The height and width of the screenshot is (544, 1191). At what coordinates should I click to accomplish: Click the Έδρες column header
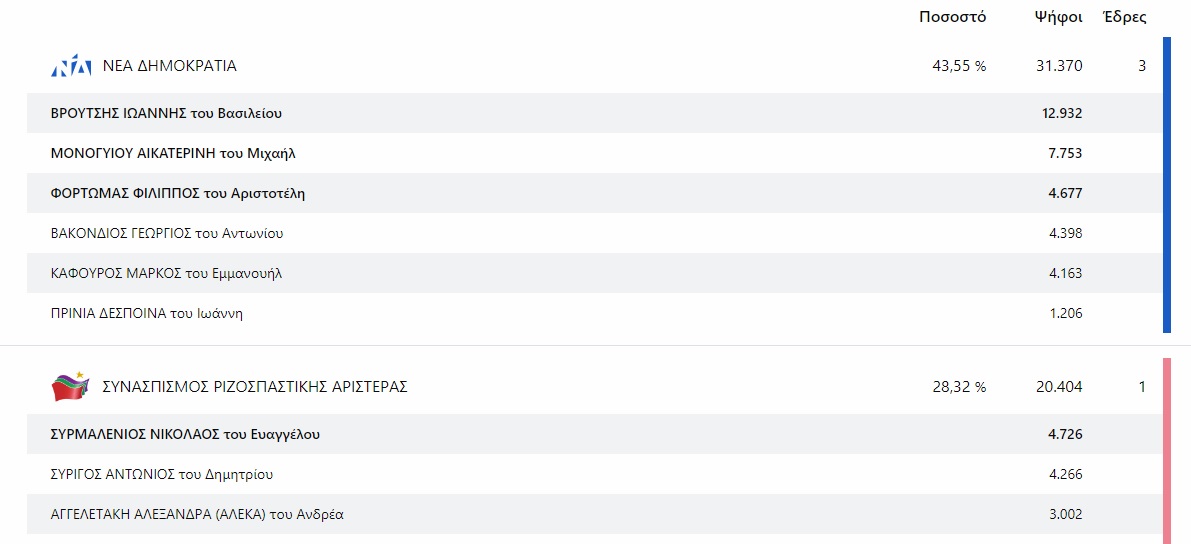1124,17
